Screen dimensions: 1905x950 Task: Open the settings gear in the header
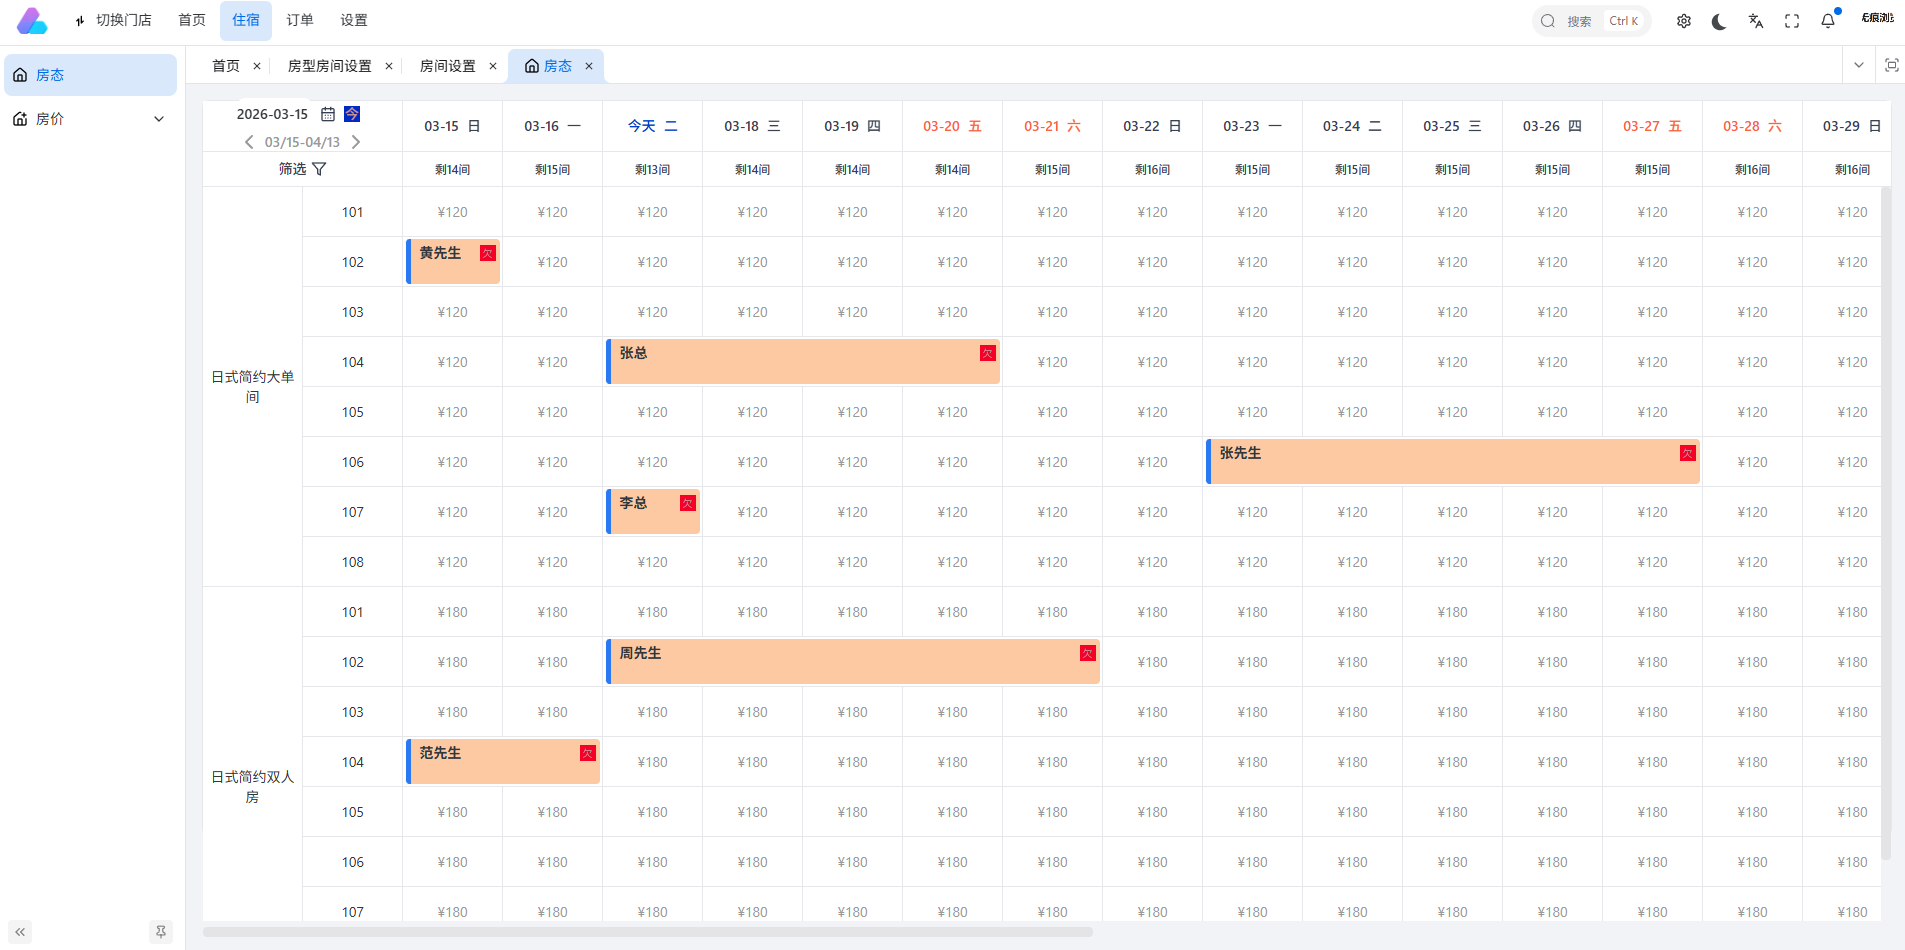coord(1684,21)
